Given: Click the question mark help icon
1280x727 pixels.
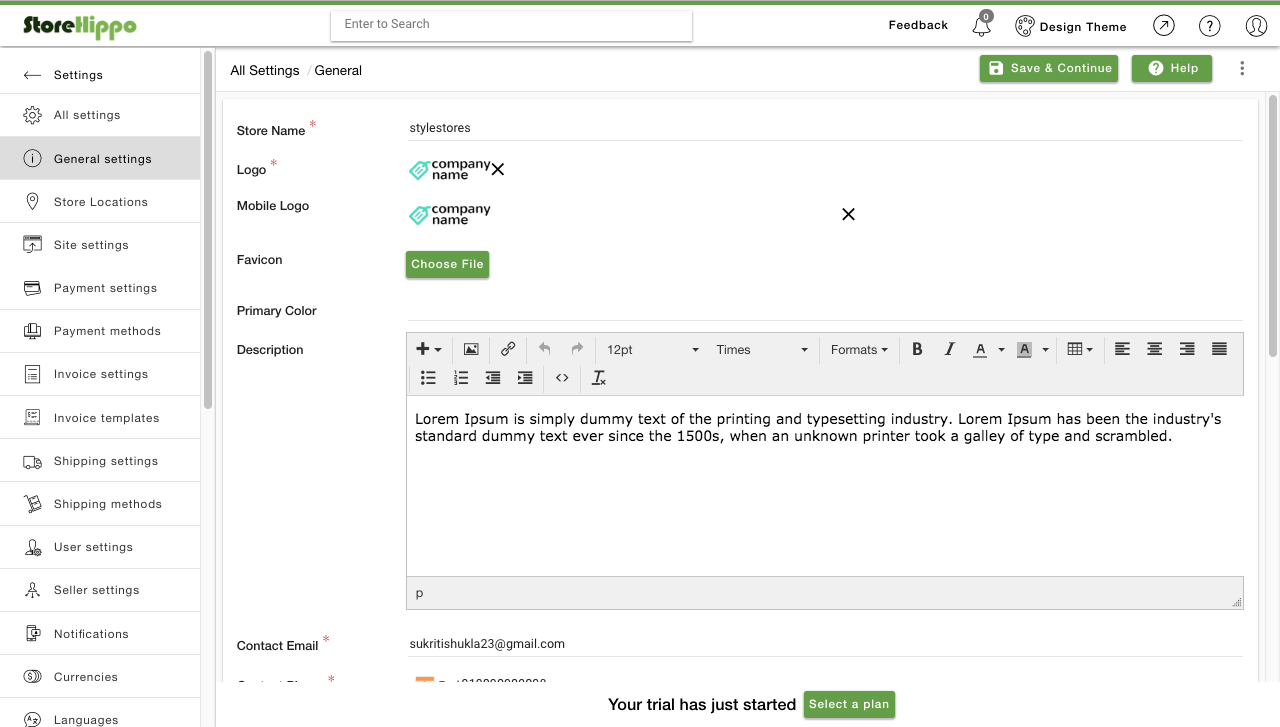Looking at the screenshot, I should pyautogui.click(x=1210, y=26).
